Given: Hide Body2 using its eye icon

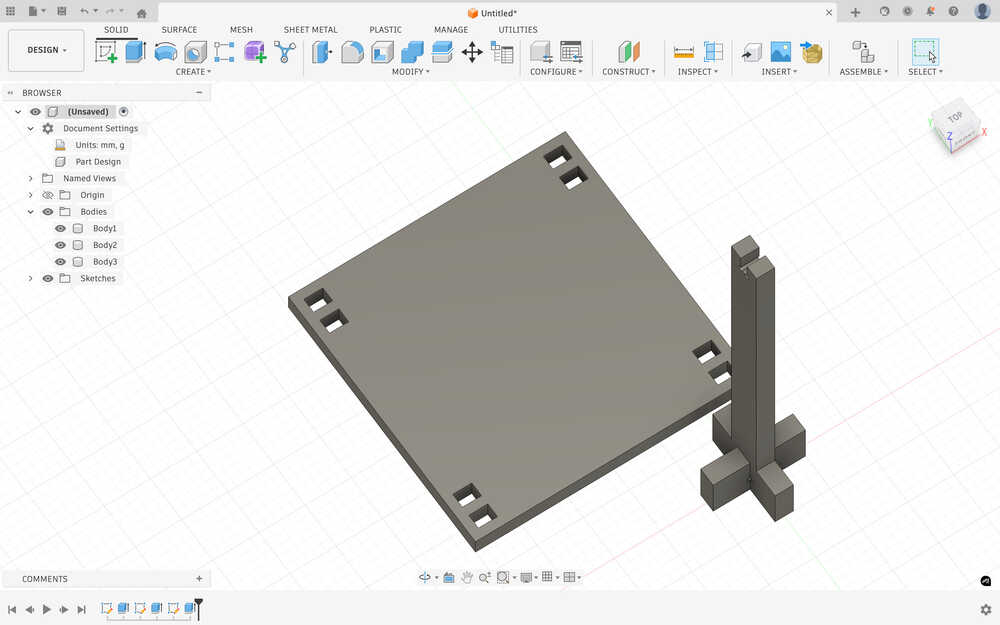Looking at the screenshot, I should click(60, 245).
